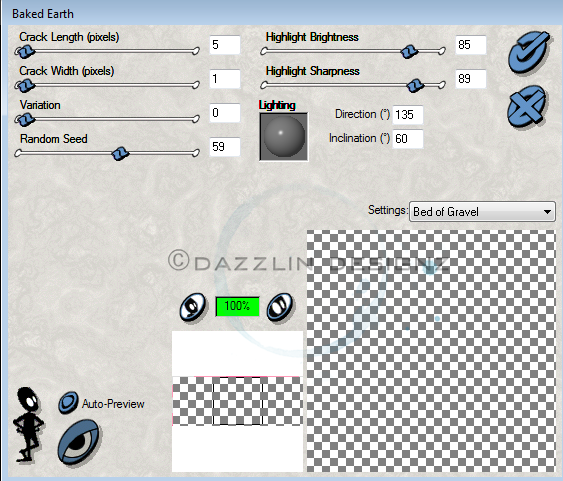Toggle the Auto-Preview button
Viewport: 563px width, 481px height.
68,402
